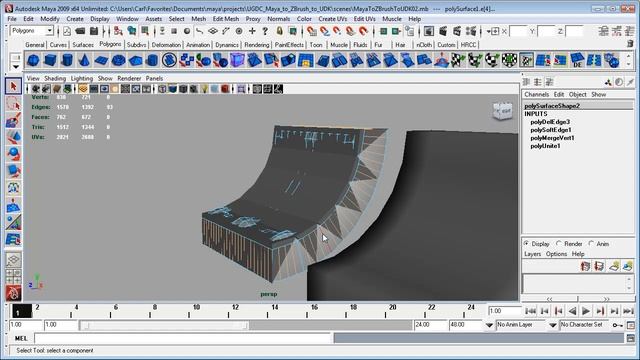Viewport: 640px width, 360px height.
Task: Click the time range slider bar
Action: click(164, 325)
